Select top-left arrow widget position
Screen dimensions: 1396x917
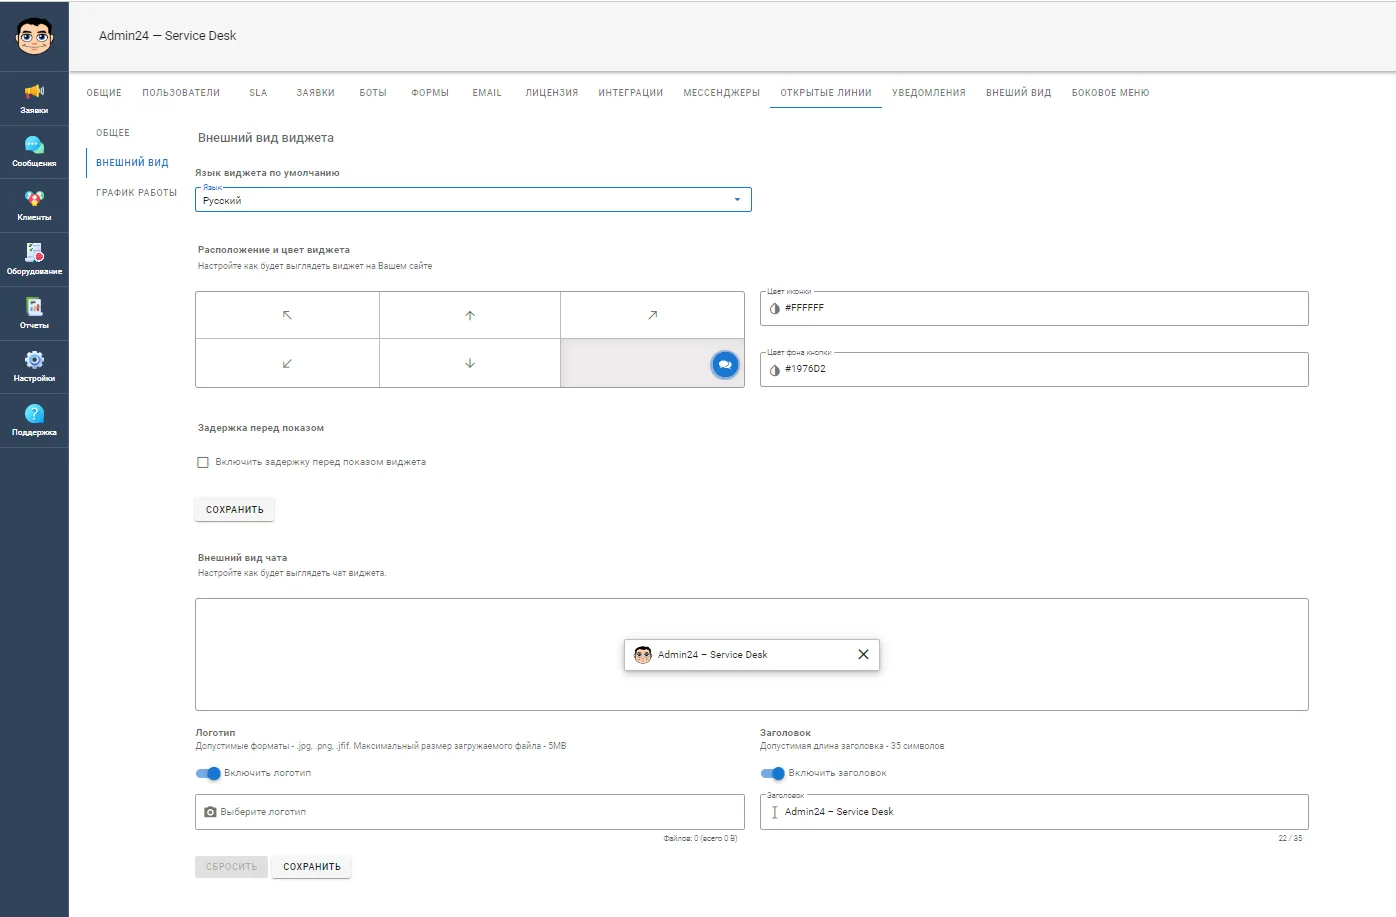pos(287,315)
